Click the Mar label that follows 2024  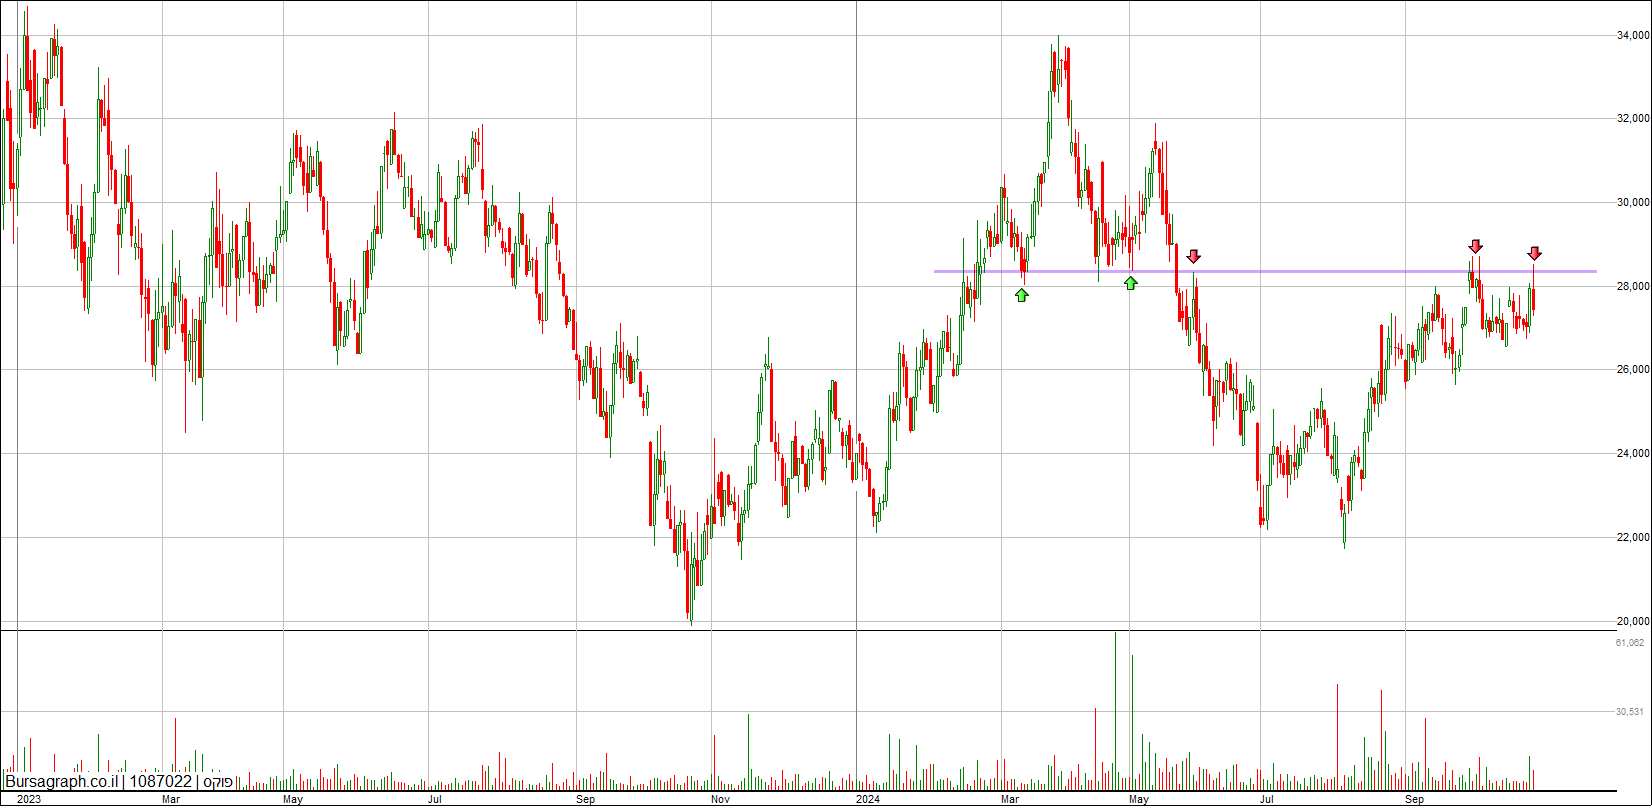(x=1011, y=799)
